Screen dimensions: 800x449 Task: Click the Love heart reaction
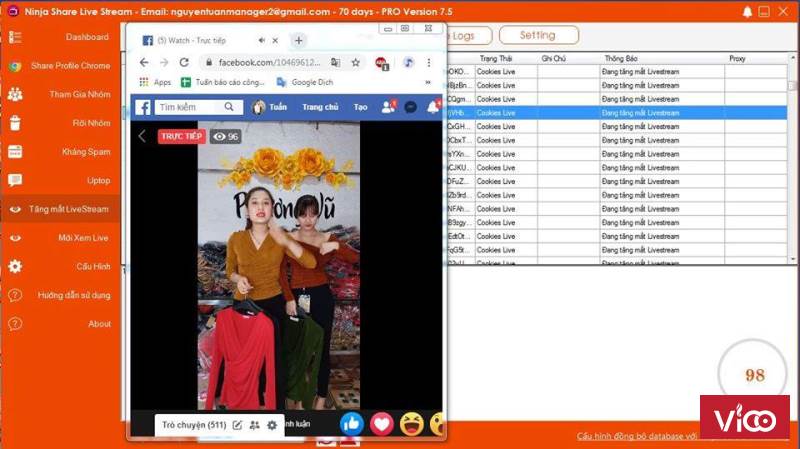(x=382, y=424)
